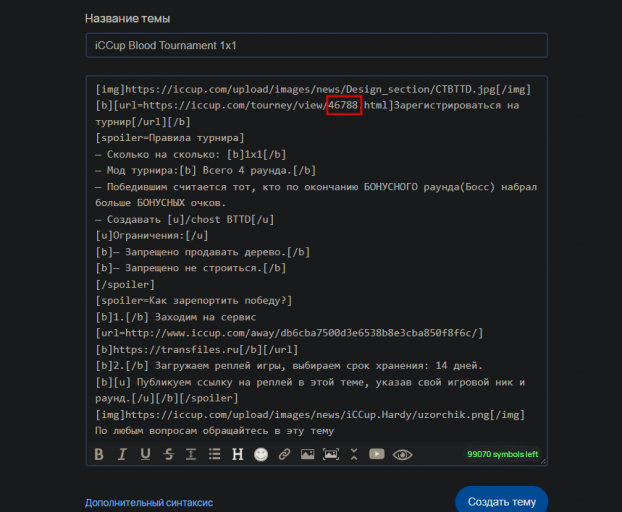The height and width of the screenshot is (512, 622).
Task: Click the '[b]https://transfiles.ru[/b][/url]' line
Action: tap(196, 350)
